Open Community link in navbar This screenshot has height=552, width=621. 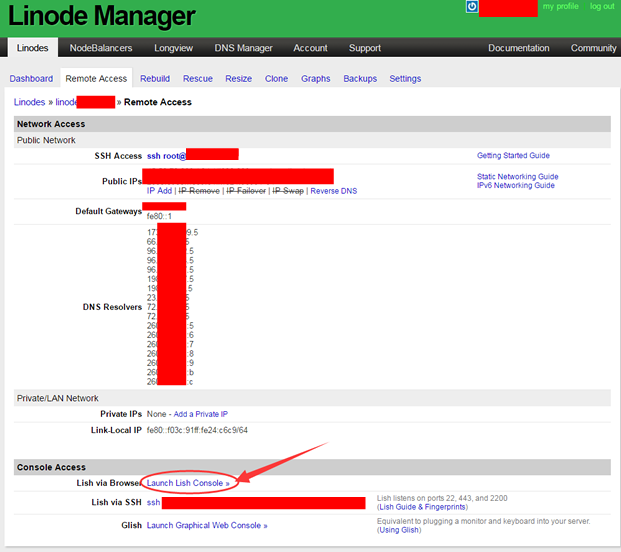click(593, 48)
